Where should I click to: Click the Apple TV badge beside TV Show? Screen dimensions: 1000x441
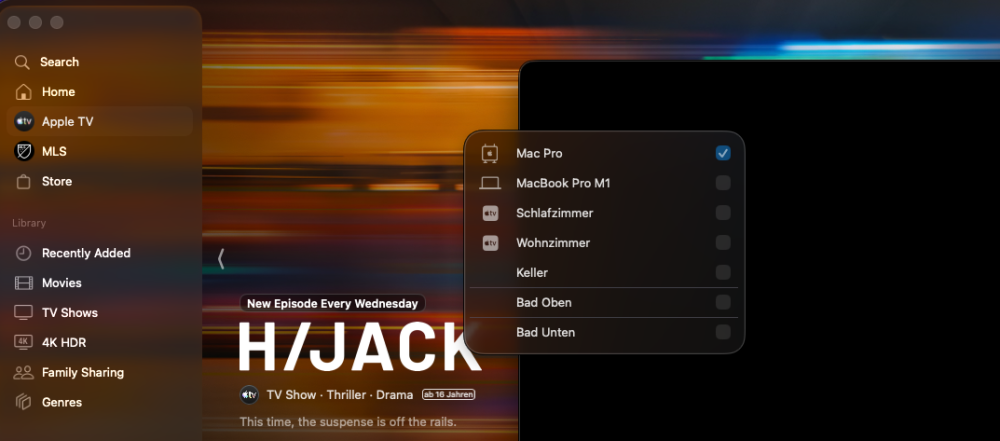249,395
